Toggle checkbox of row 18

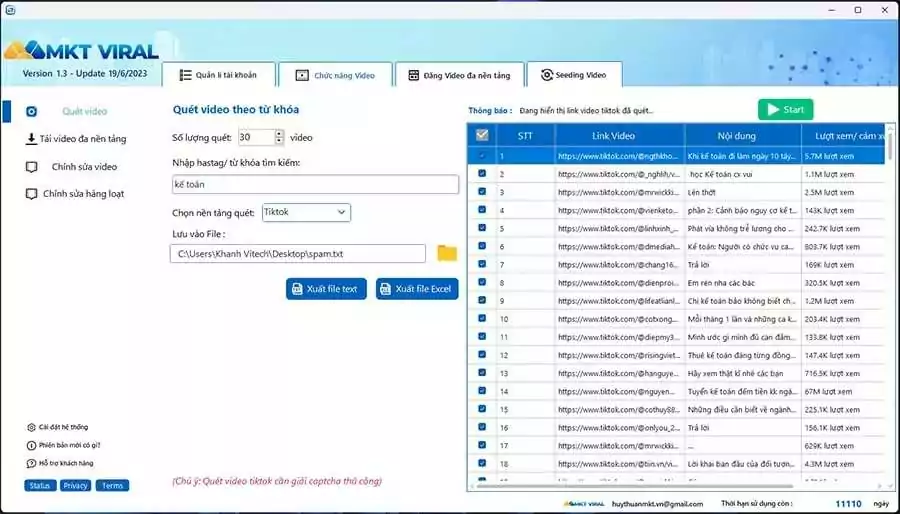482,464
